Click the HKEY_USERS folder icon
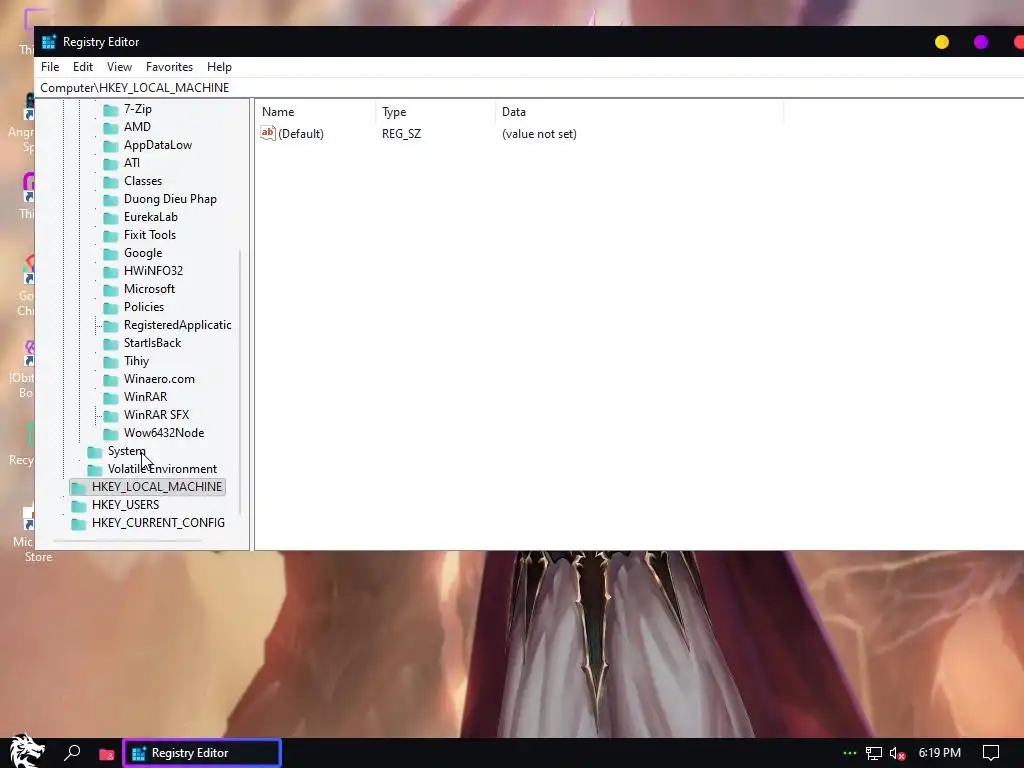Image resolution: width=1024 pixels, height=768 pixels. (78, 505)
